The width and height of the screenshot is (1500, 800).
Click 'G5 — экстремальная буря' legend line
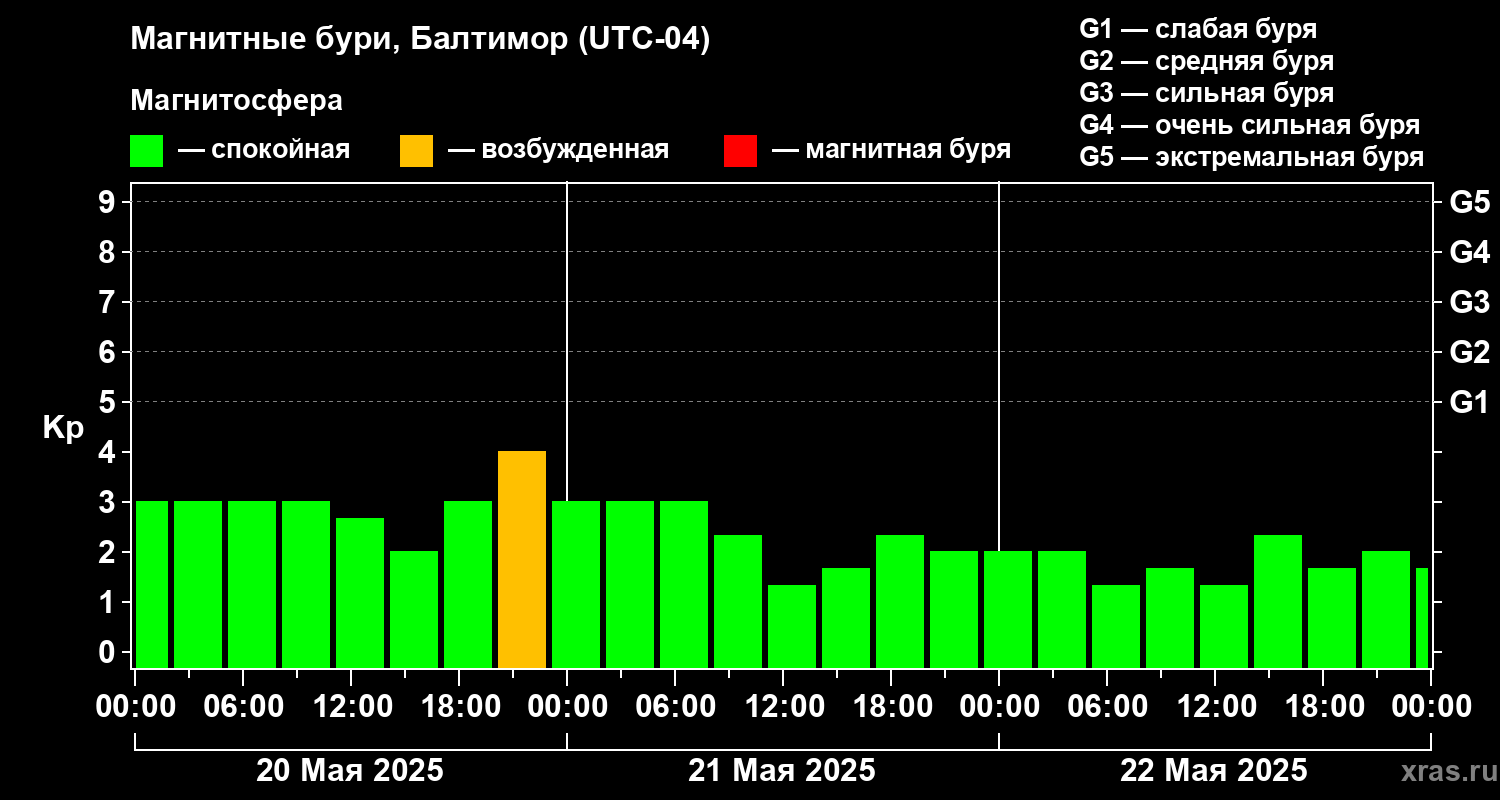1251,157
